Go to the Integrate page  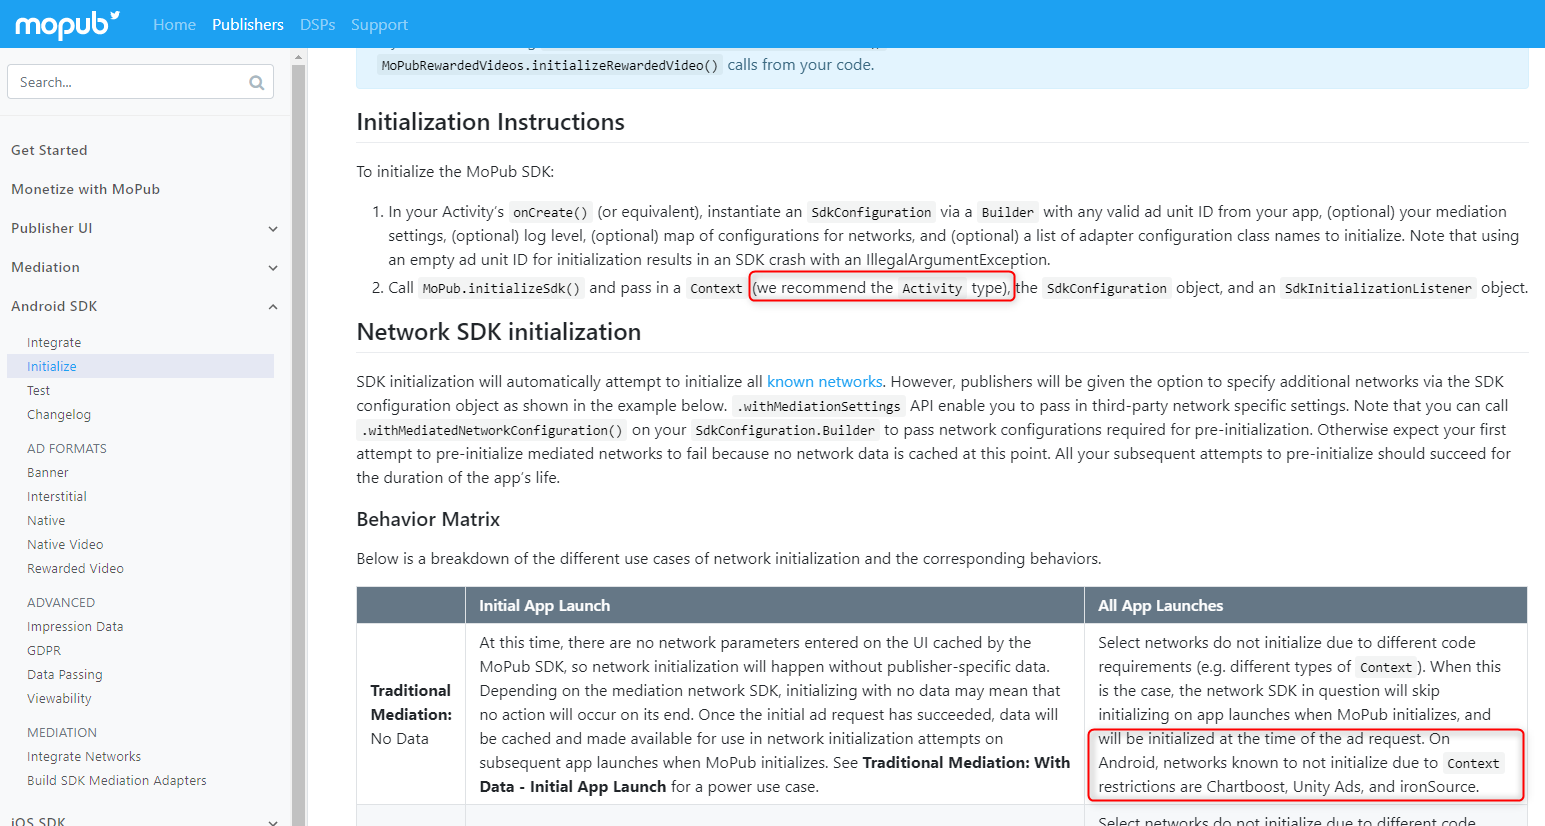[54, 342]
